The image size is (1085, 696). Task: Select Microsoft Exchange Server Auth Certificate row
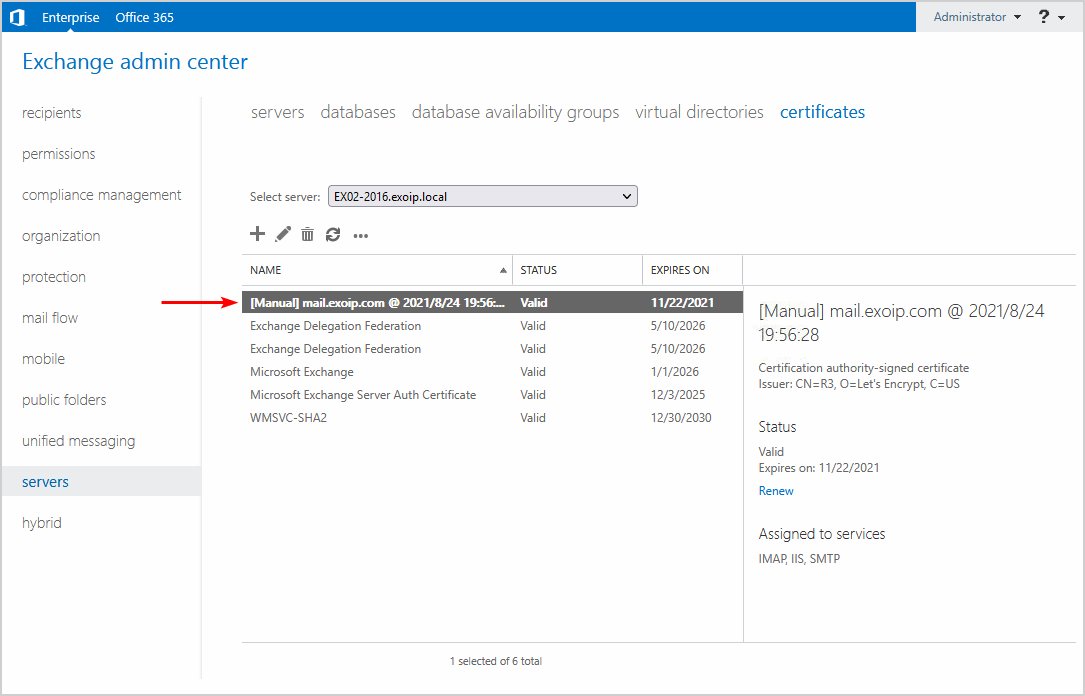coord(492,395)
